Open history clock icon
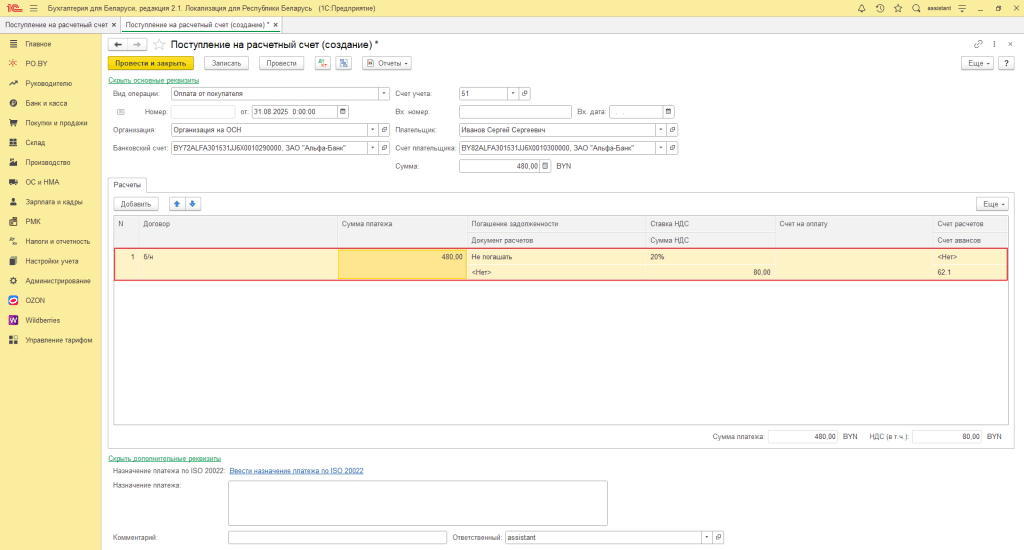This screenshot has width=1024, height=550. pyautogui.click(x=880, y=8)
